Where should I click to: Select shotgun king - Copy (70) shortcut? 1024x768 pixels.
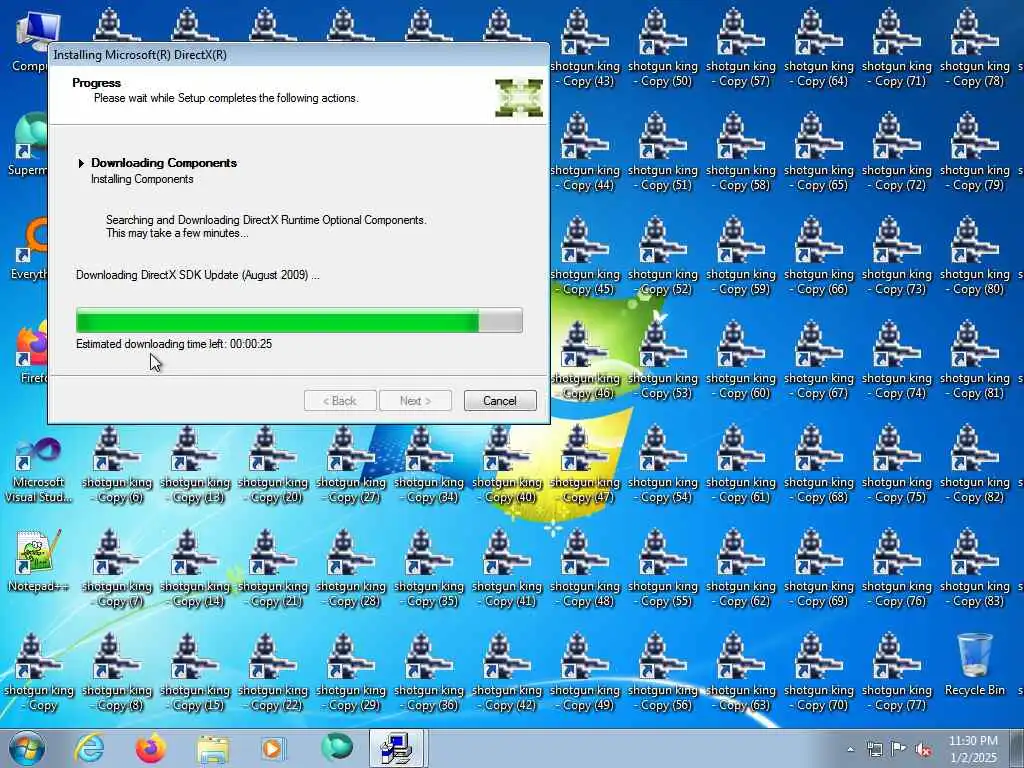point(819,673)
